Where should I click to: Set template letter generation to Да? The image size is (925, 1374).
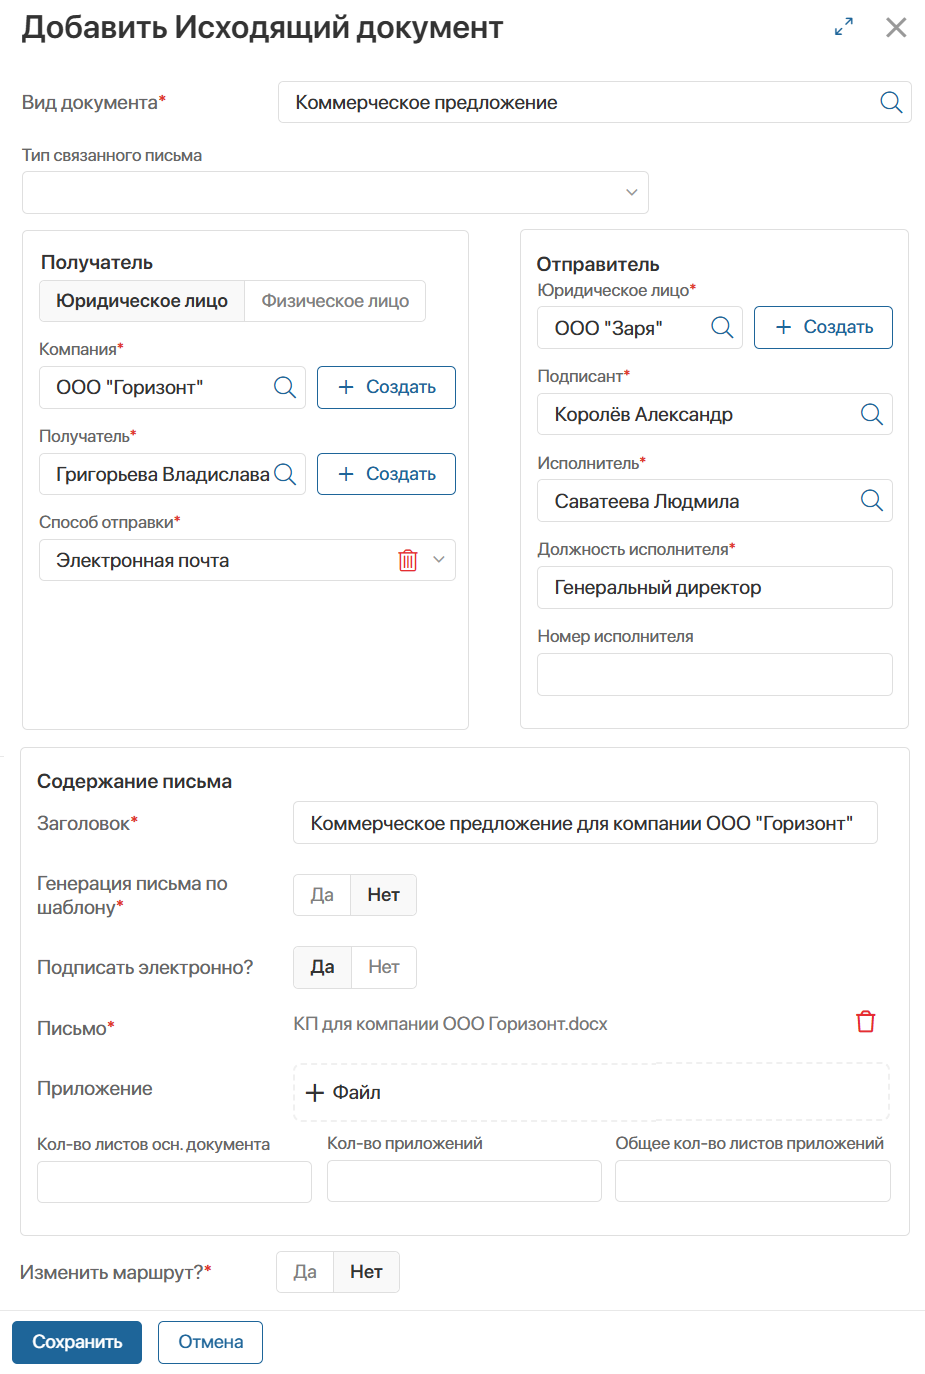pyautogui.click(x=322, y=895)
